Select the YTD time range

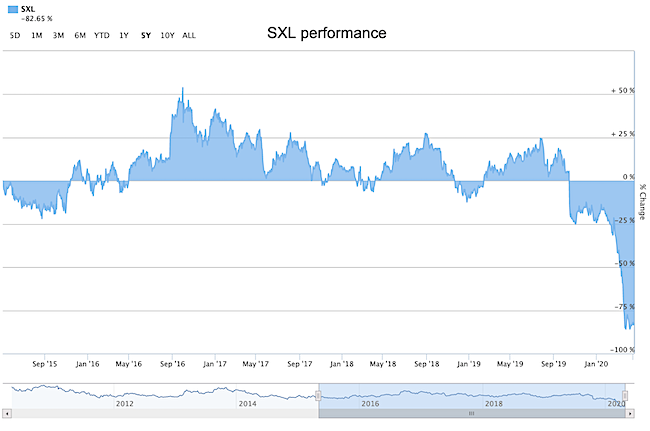(x=102, y=36)
